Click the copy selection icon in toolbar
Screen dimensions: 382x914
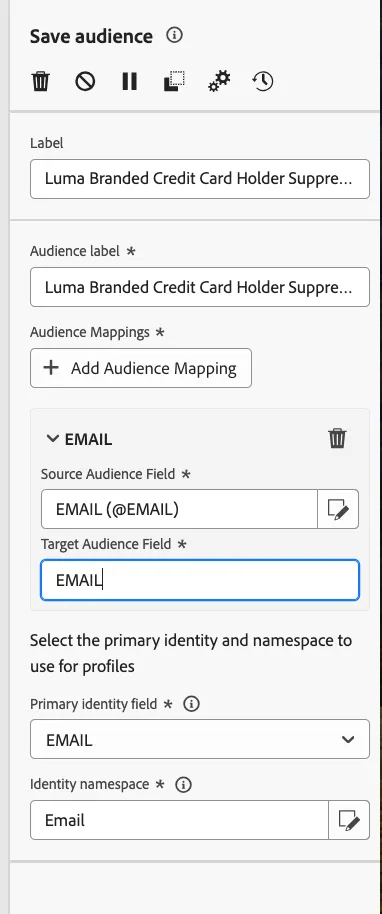point(174,82)
